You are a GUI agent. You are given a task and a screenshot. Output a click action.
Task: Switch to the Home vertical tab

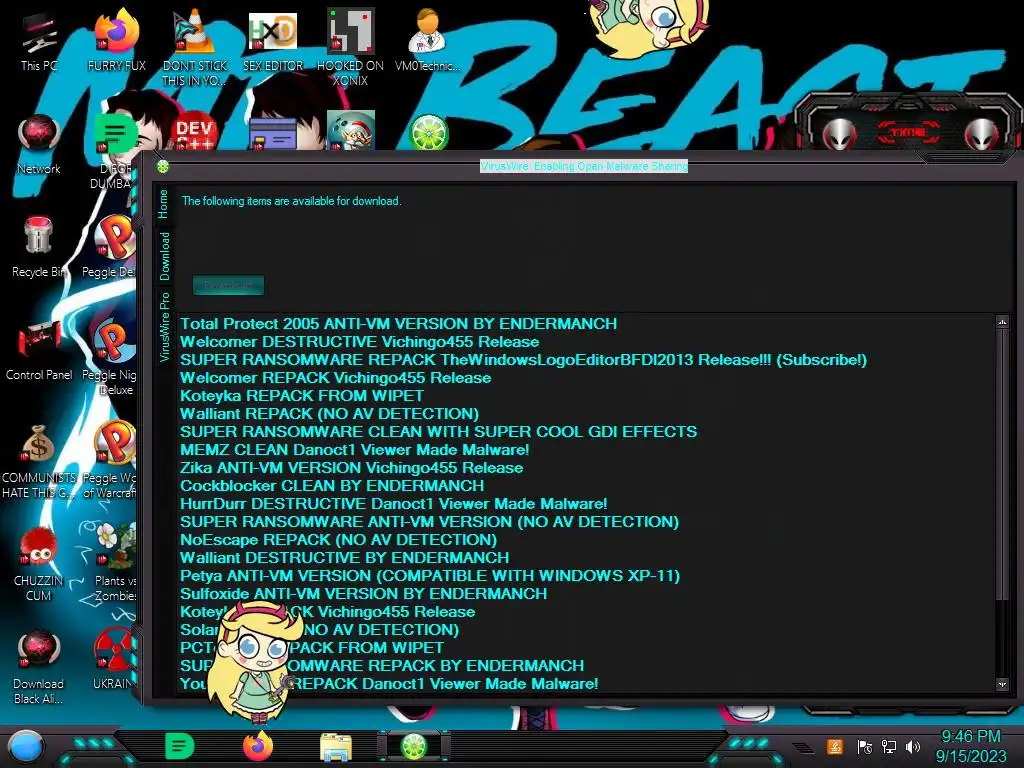[163, 204]
